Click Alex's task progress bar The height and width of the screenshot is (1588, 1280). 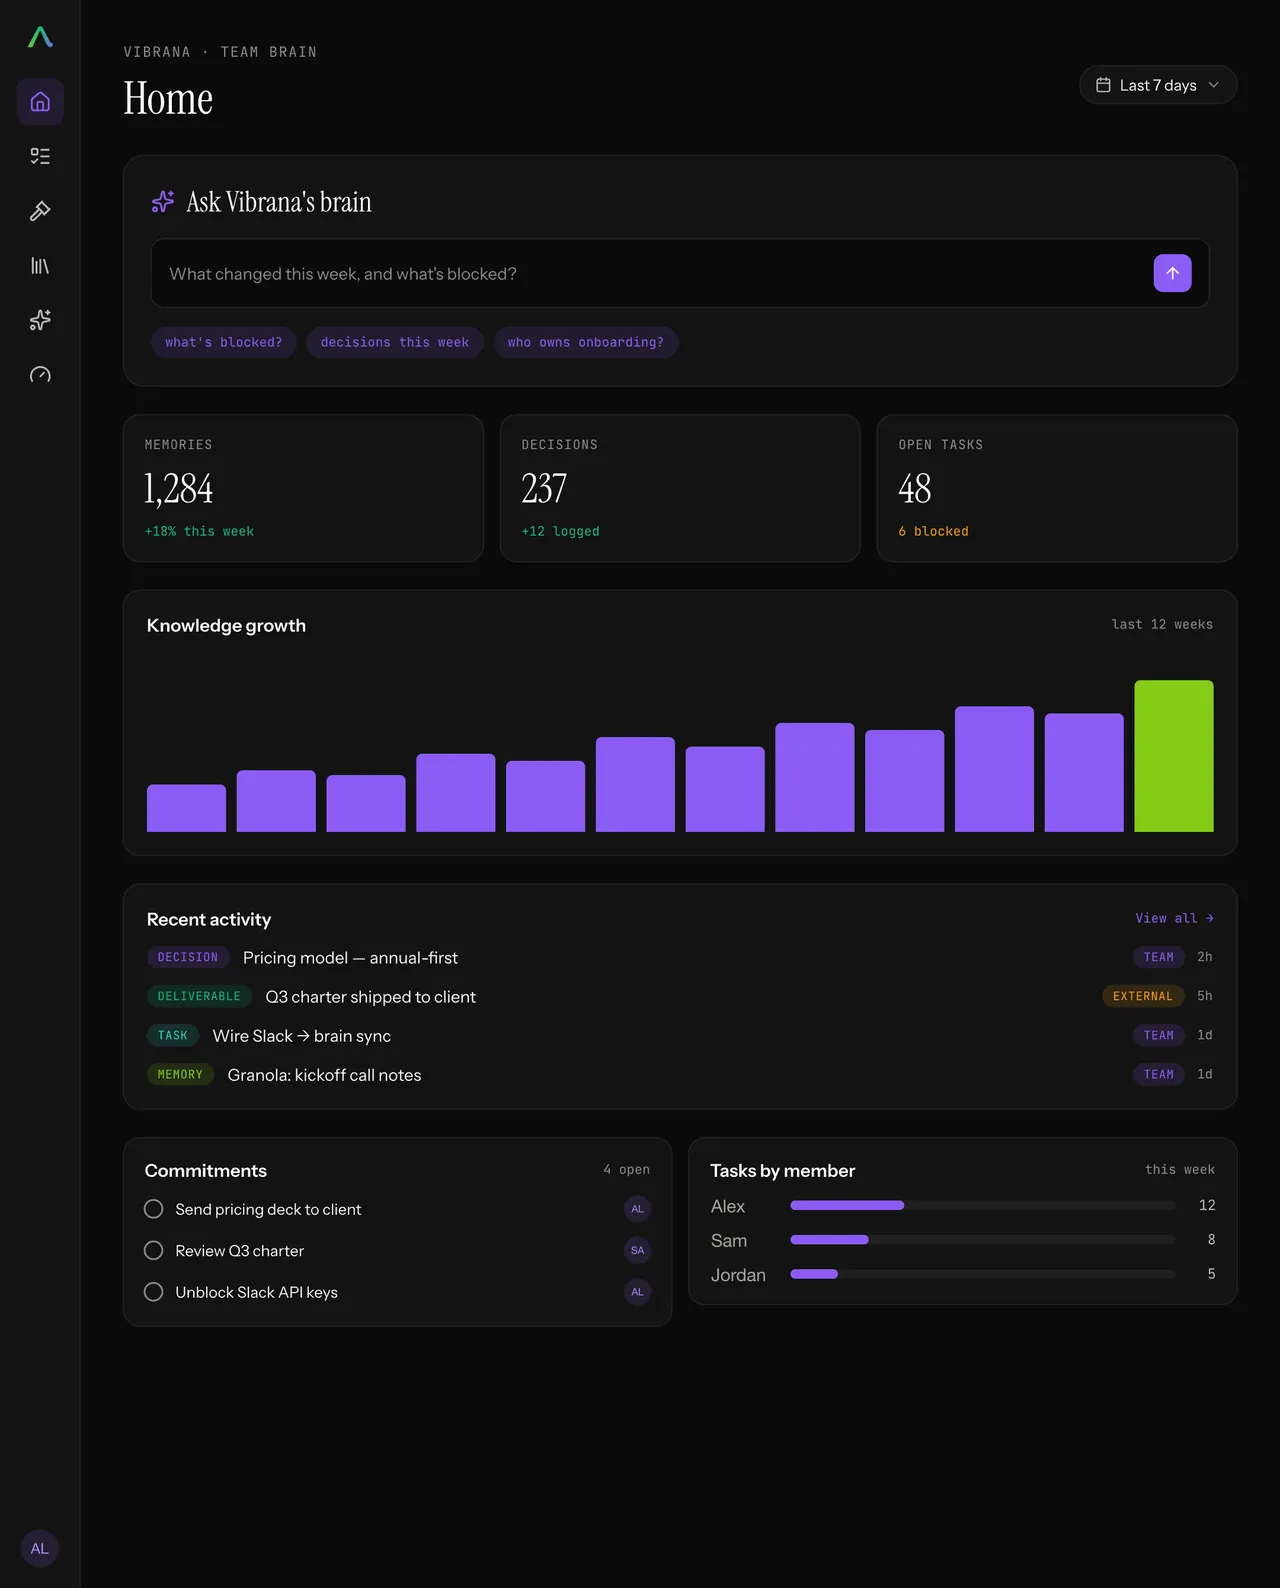click(x=983, y=1206)
